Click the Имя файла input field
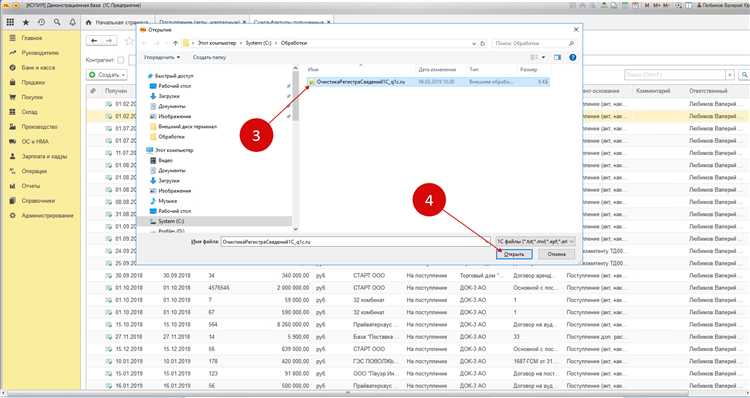This screenshot has width=750, height=398. (355, 242)
